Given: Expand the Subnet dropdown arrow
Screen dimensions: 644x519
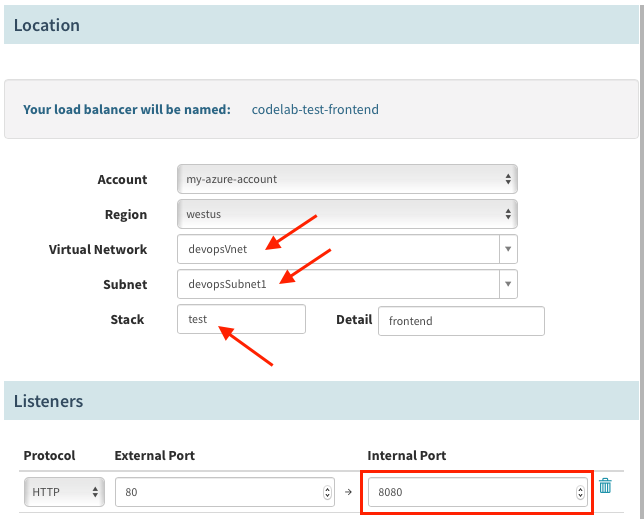Looking at the screenshot, I should coord(508,284).
